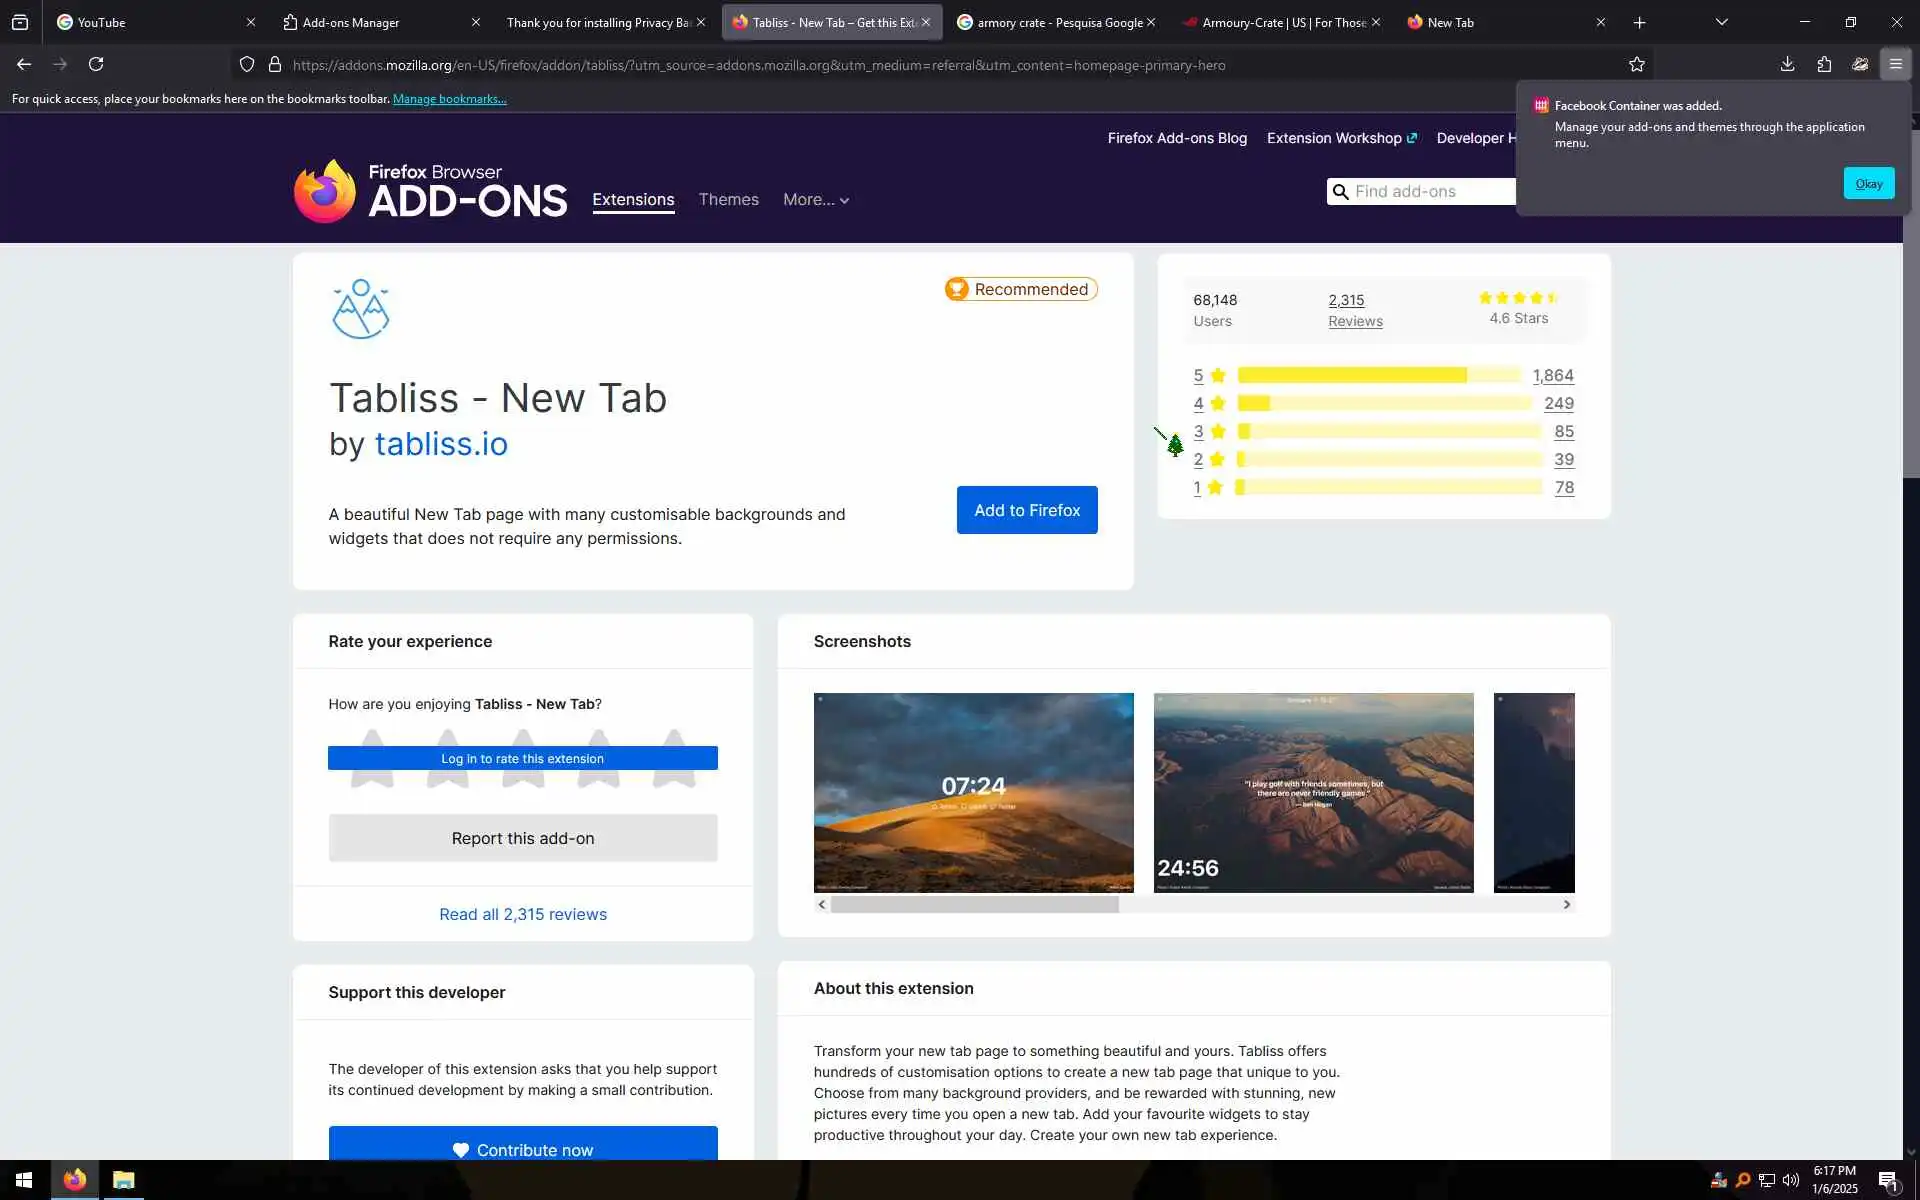
Task: Click the bookmark star icon in address bar
Action: click(x=1636, y=65)
